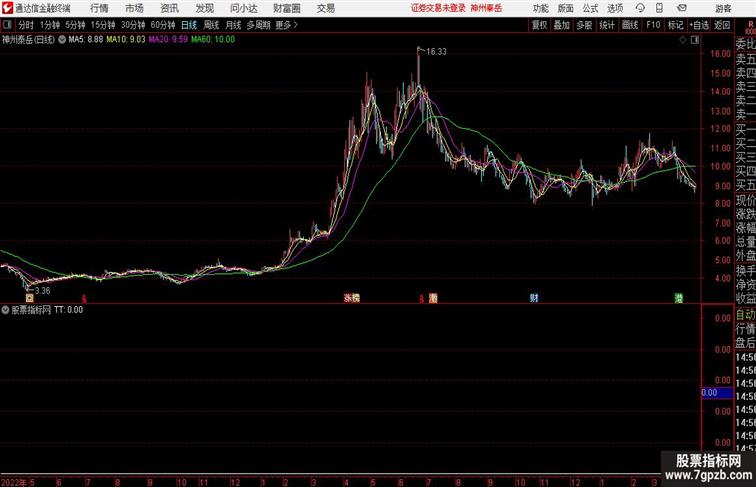
Task: Switch to 30分钟 period
Action: click(x=133, y=25)
